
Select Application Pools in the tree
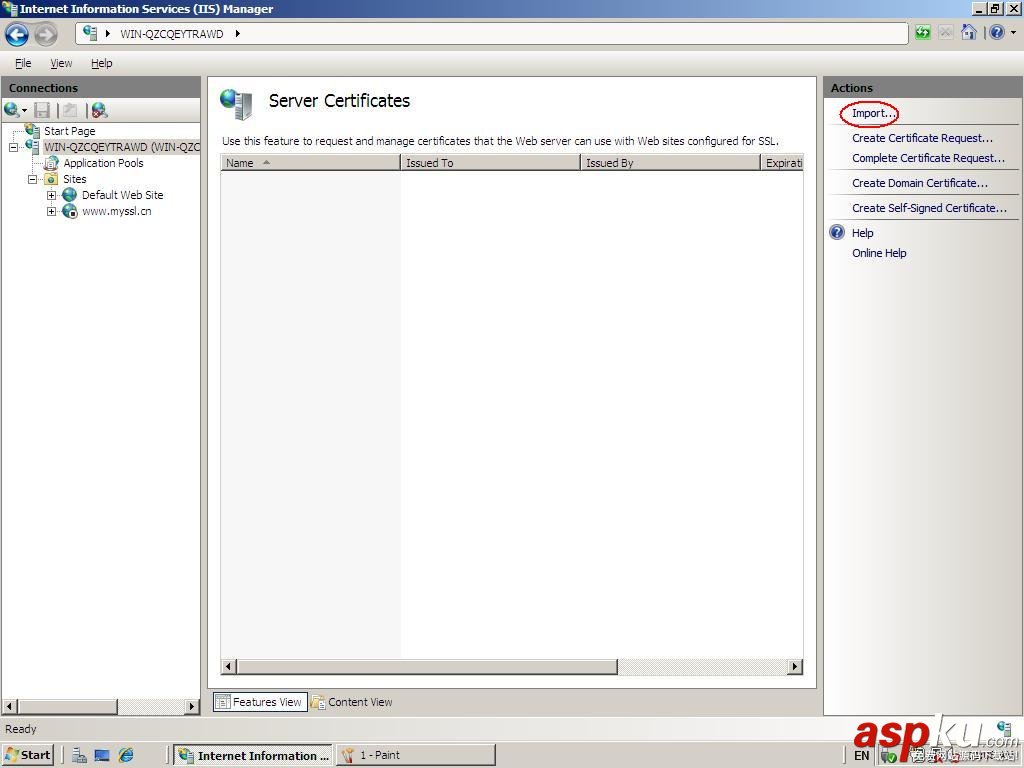click(x=103, y=163)
